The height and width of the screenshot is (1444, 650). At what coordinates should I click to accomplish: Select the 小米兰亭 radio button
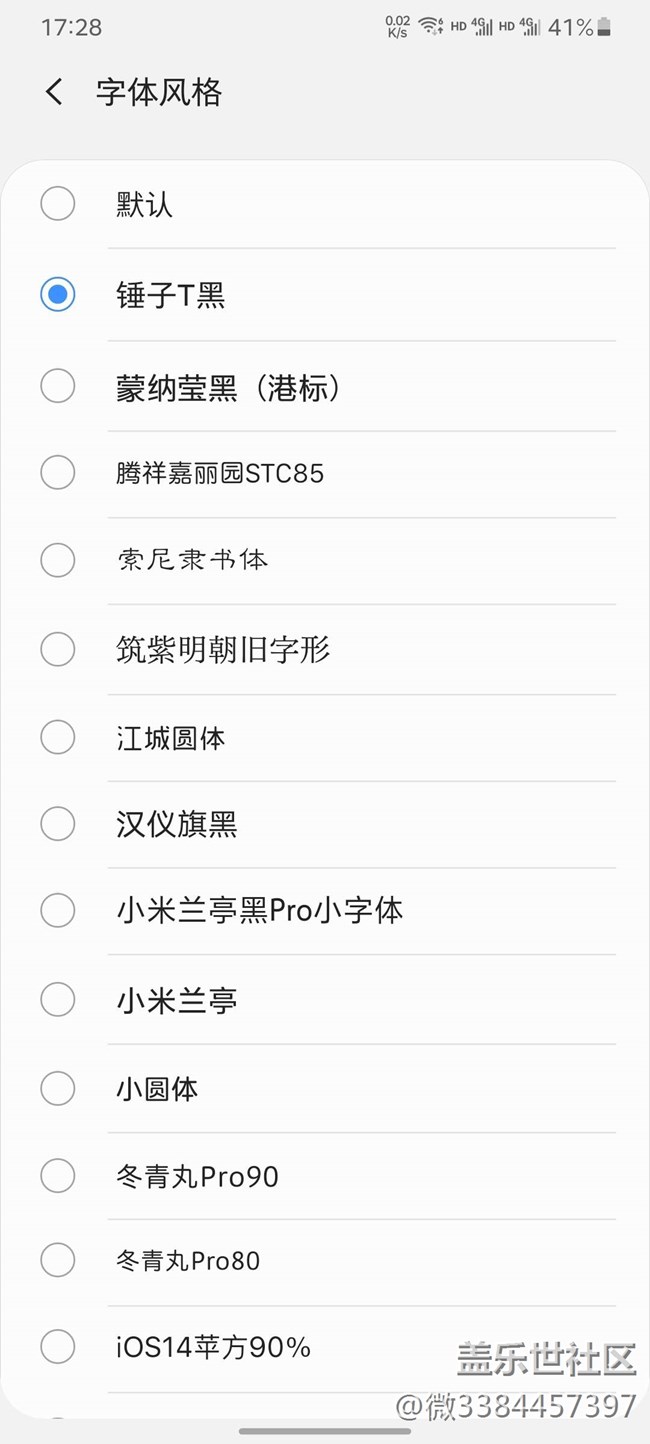57,999
